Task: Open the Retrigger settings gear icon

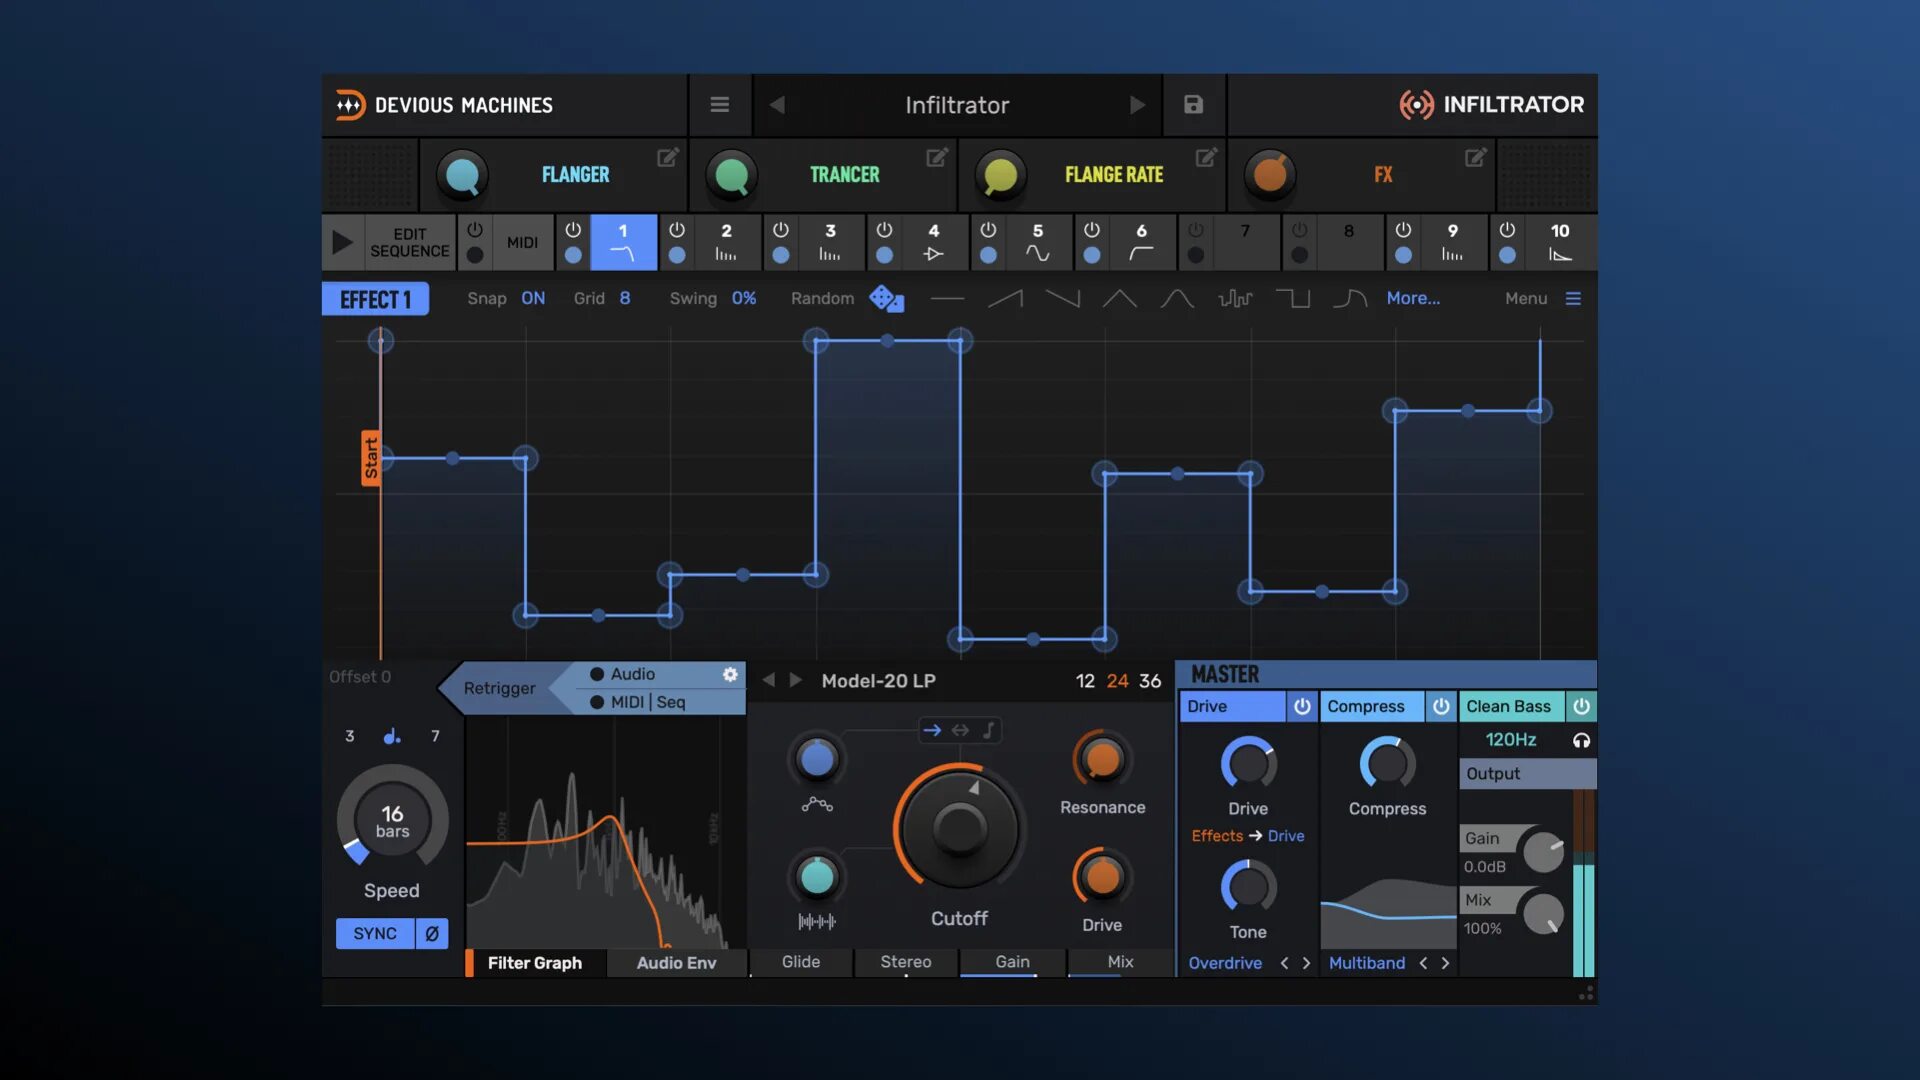Action: [x=730, y=675]
